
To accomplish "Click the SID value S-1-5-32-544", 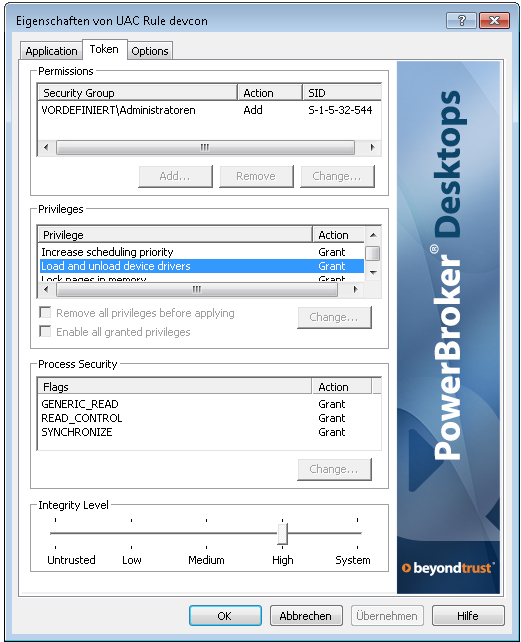I will point(340,110).
